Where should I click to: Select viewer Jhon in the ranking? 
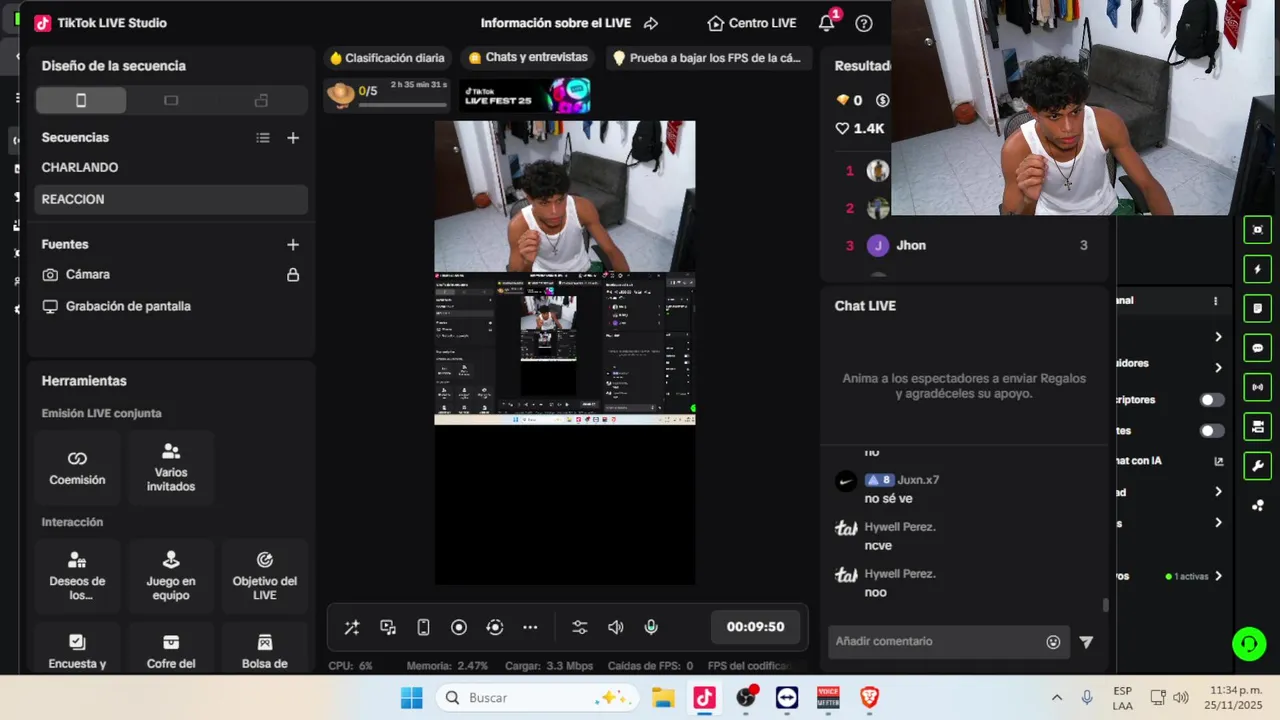(911, 245)
